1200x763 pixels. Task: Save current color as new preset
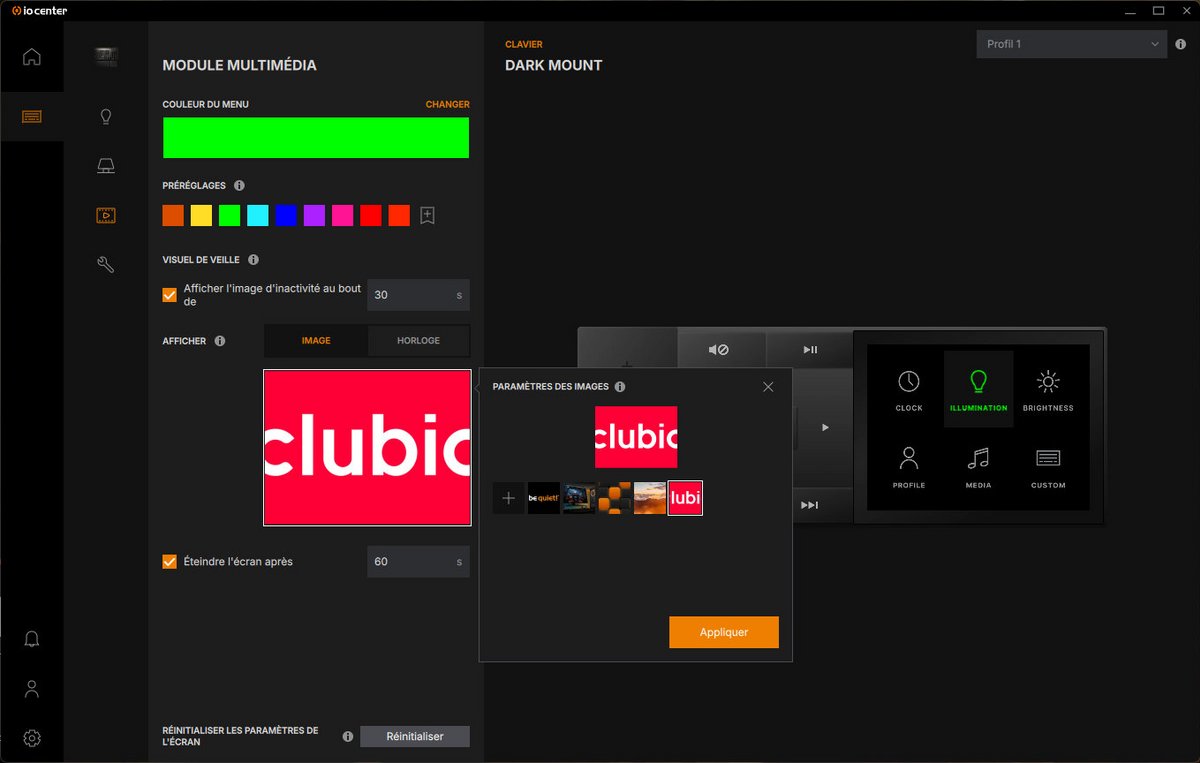tap(428, 215)
